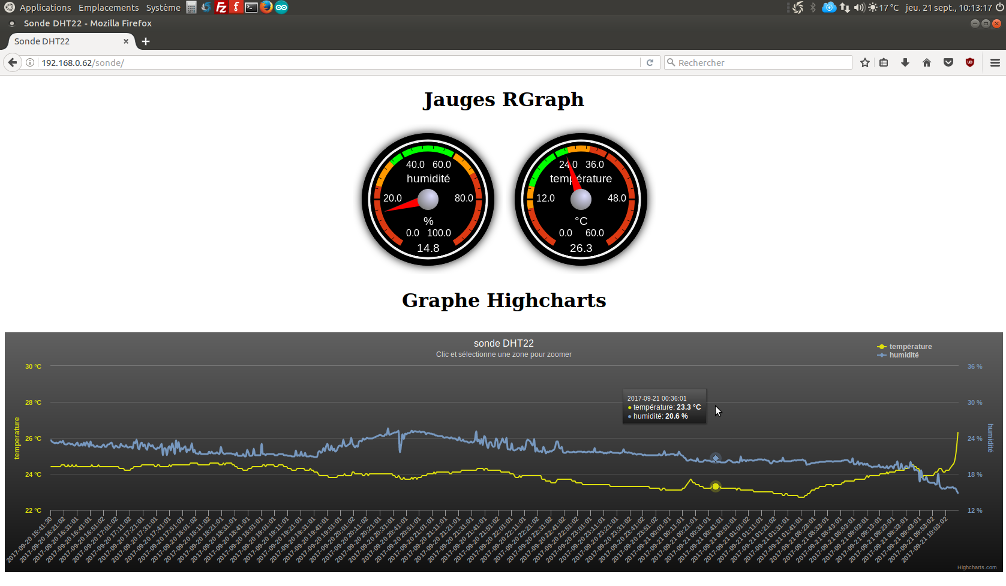Reload the page with the refresh icon
Image resolution: width=1006 pixels, height=586 pixels.
click(650, 62)
